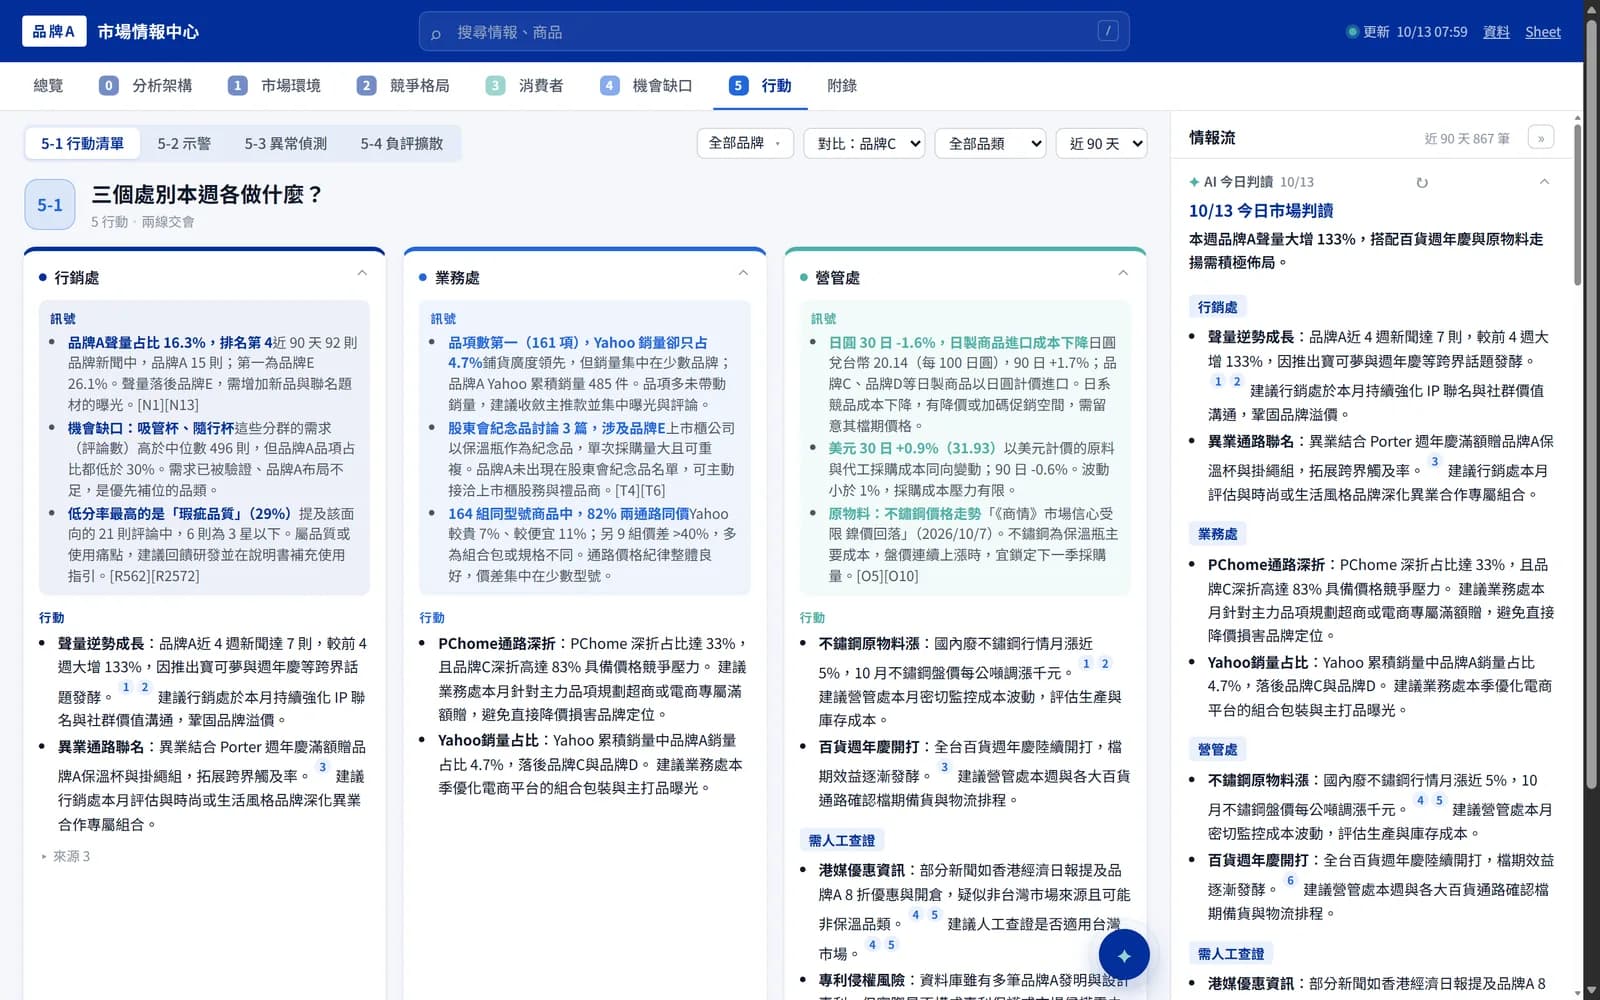Click the slash shortcut badge in search bar

pos(1108,31)
